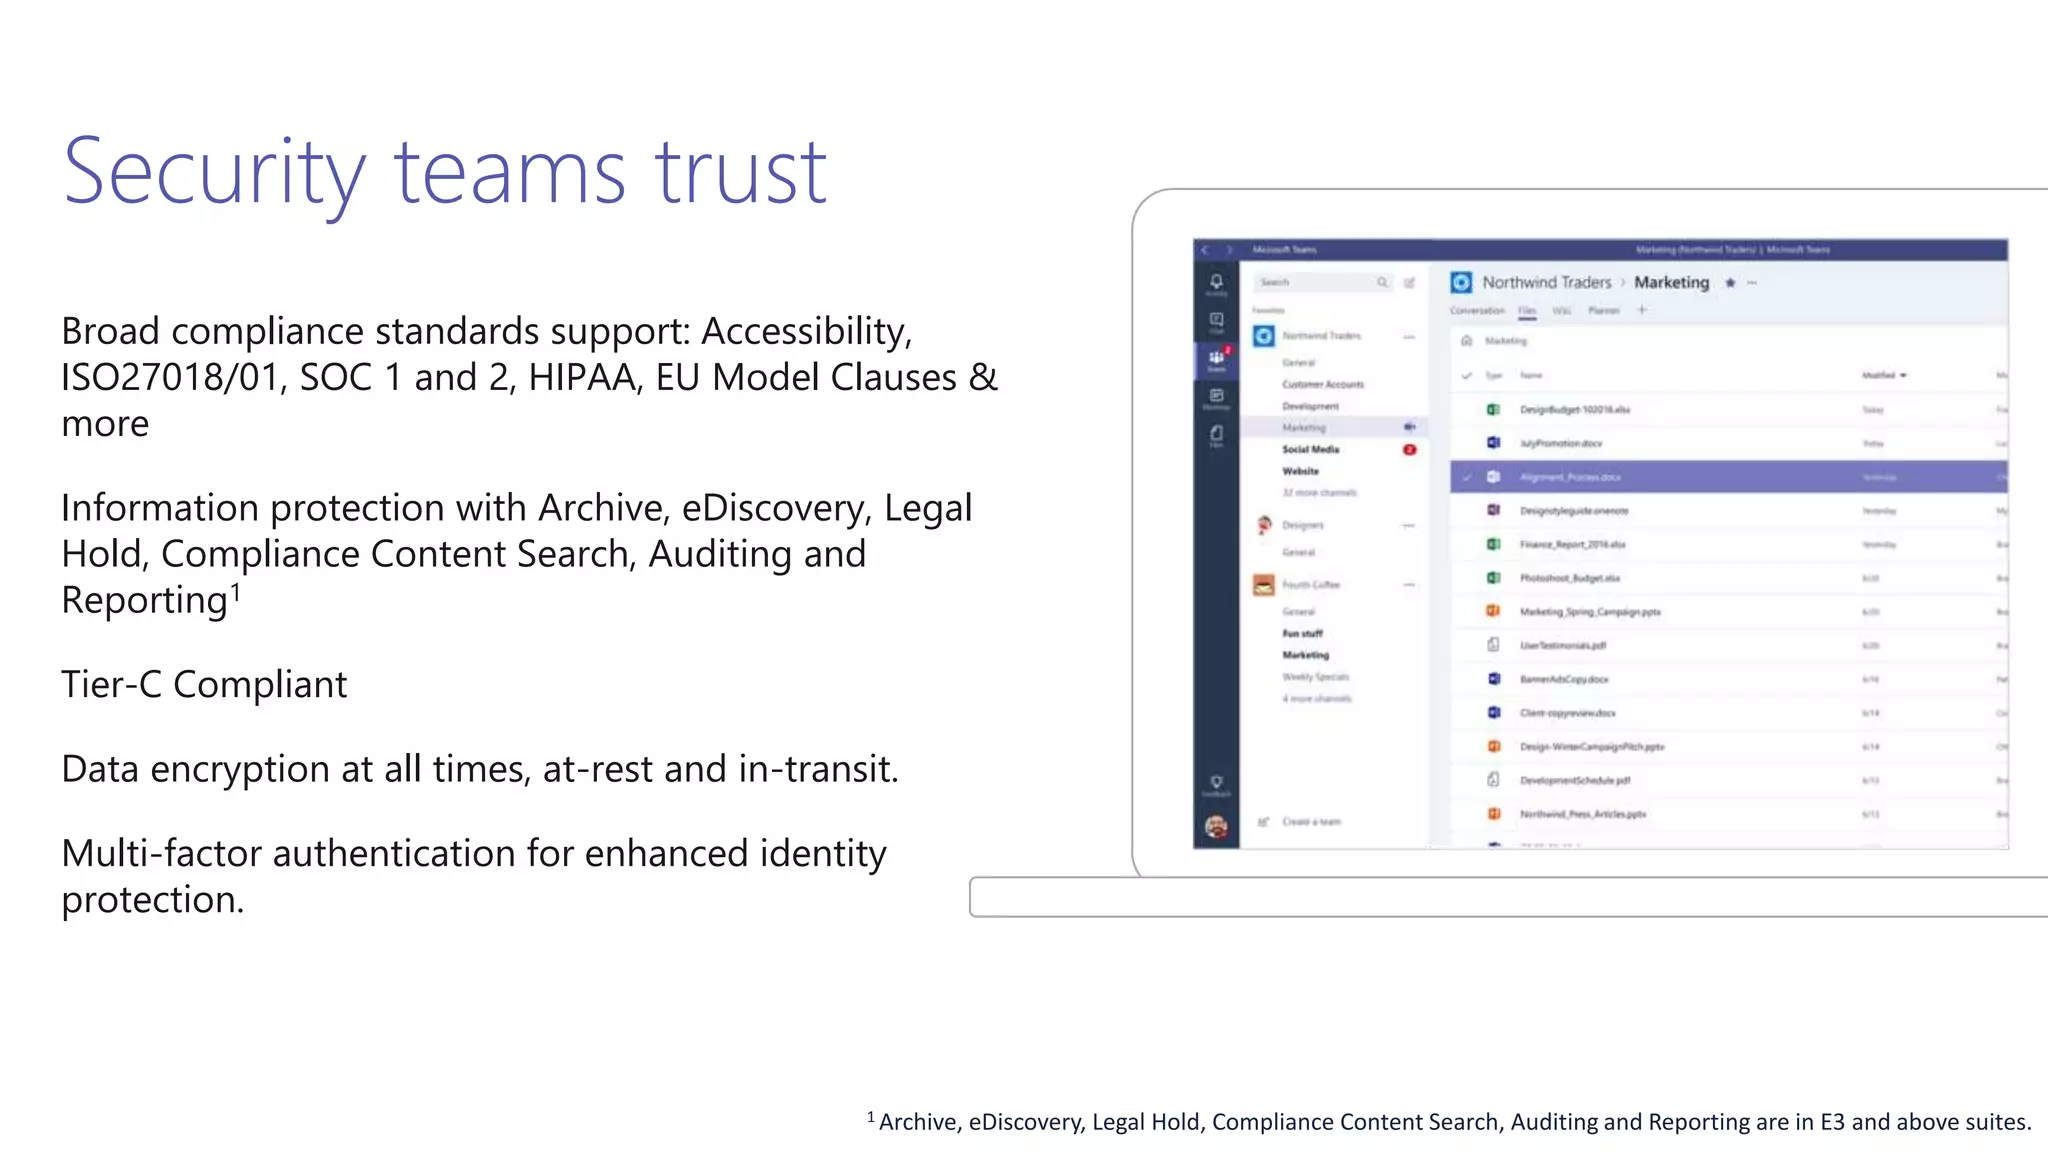Open file Finance_Report_2016.xlsx
The width and height of the screenshot is (2048, 1152).
[1572, 545]
